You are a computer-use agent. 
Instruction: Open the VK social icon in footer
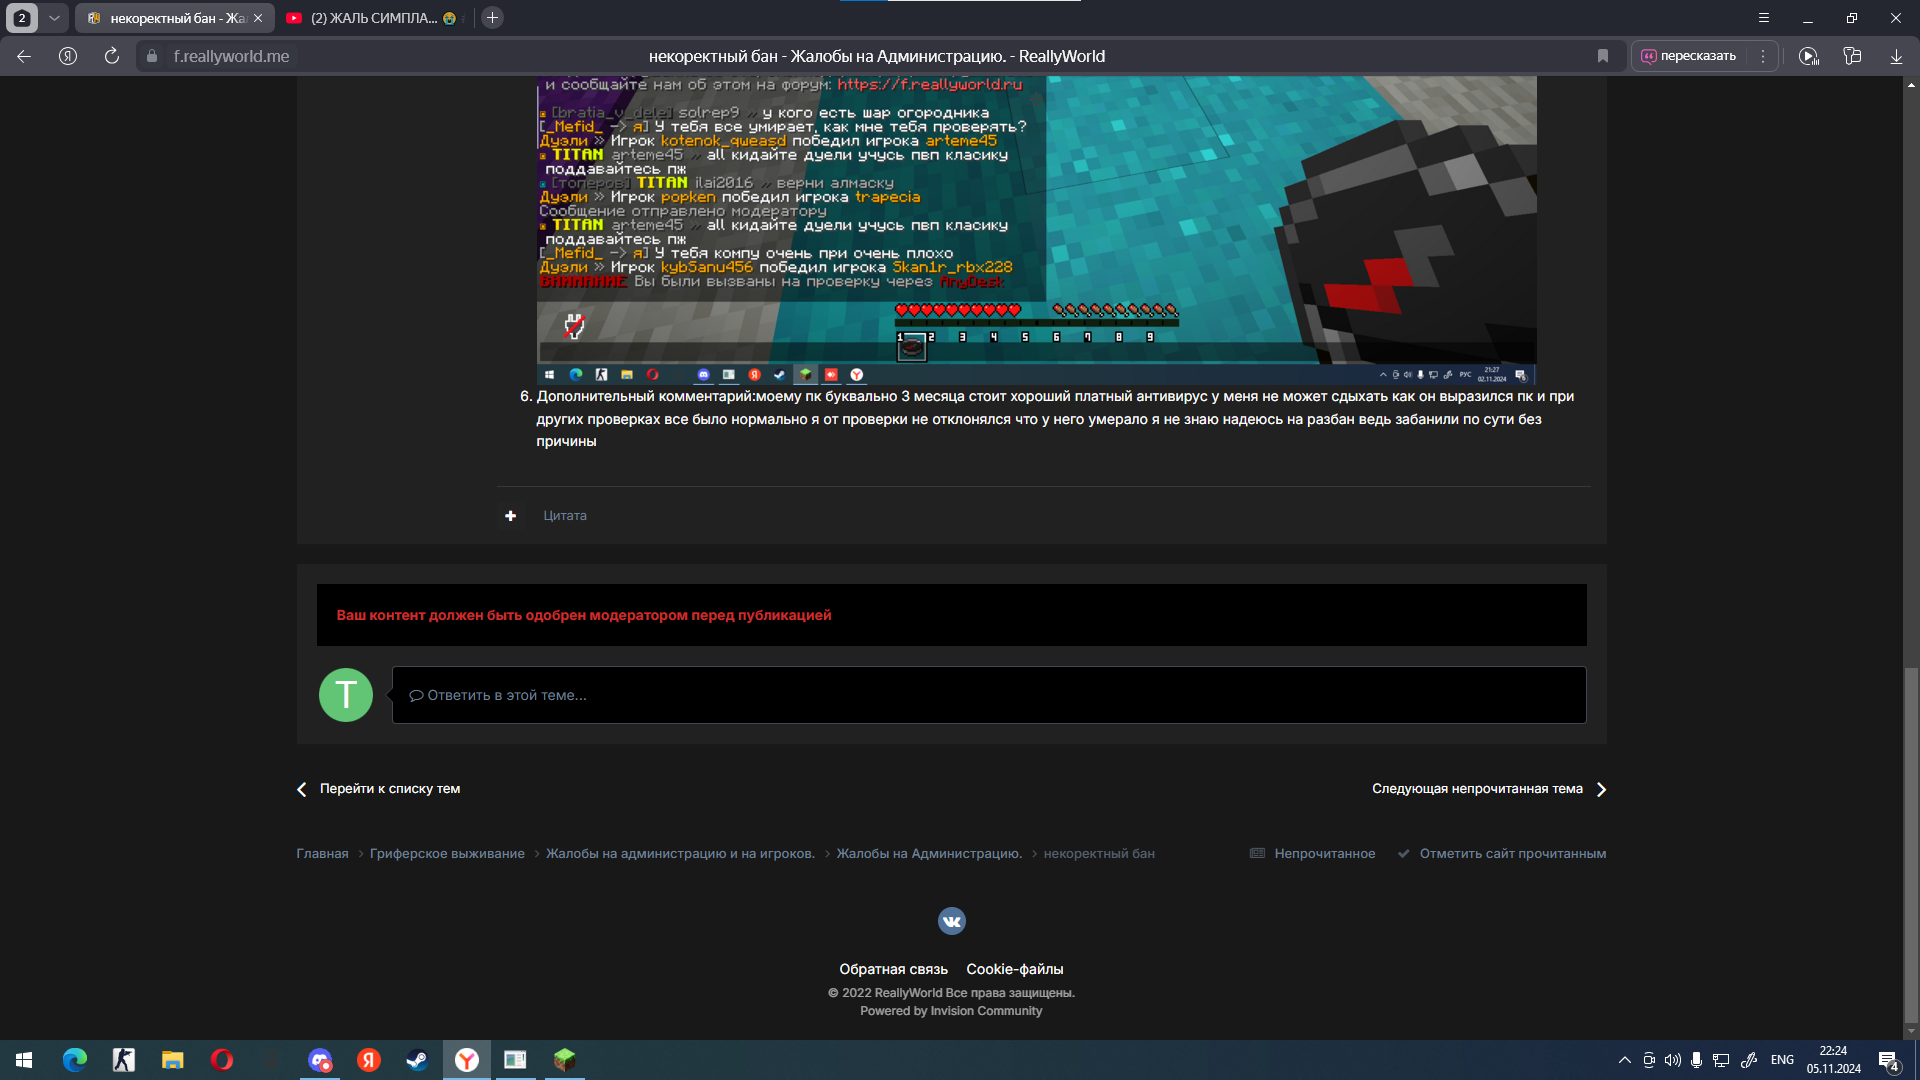point(951,921)
